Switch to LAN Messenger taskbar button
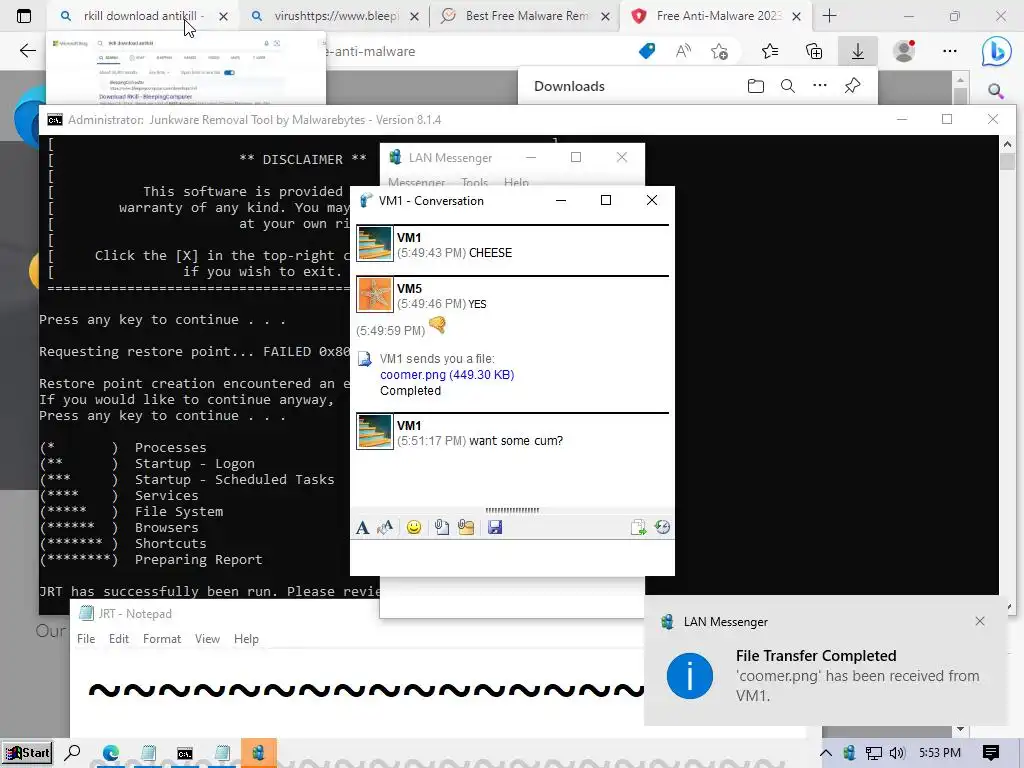The image size is (1024, 768). click(x=259, y=753)
